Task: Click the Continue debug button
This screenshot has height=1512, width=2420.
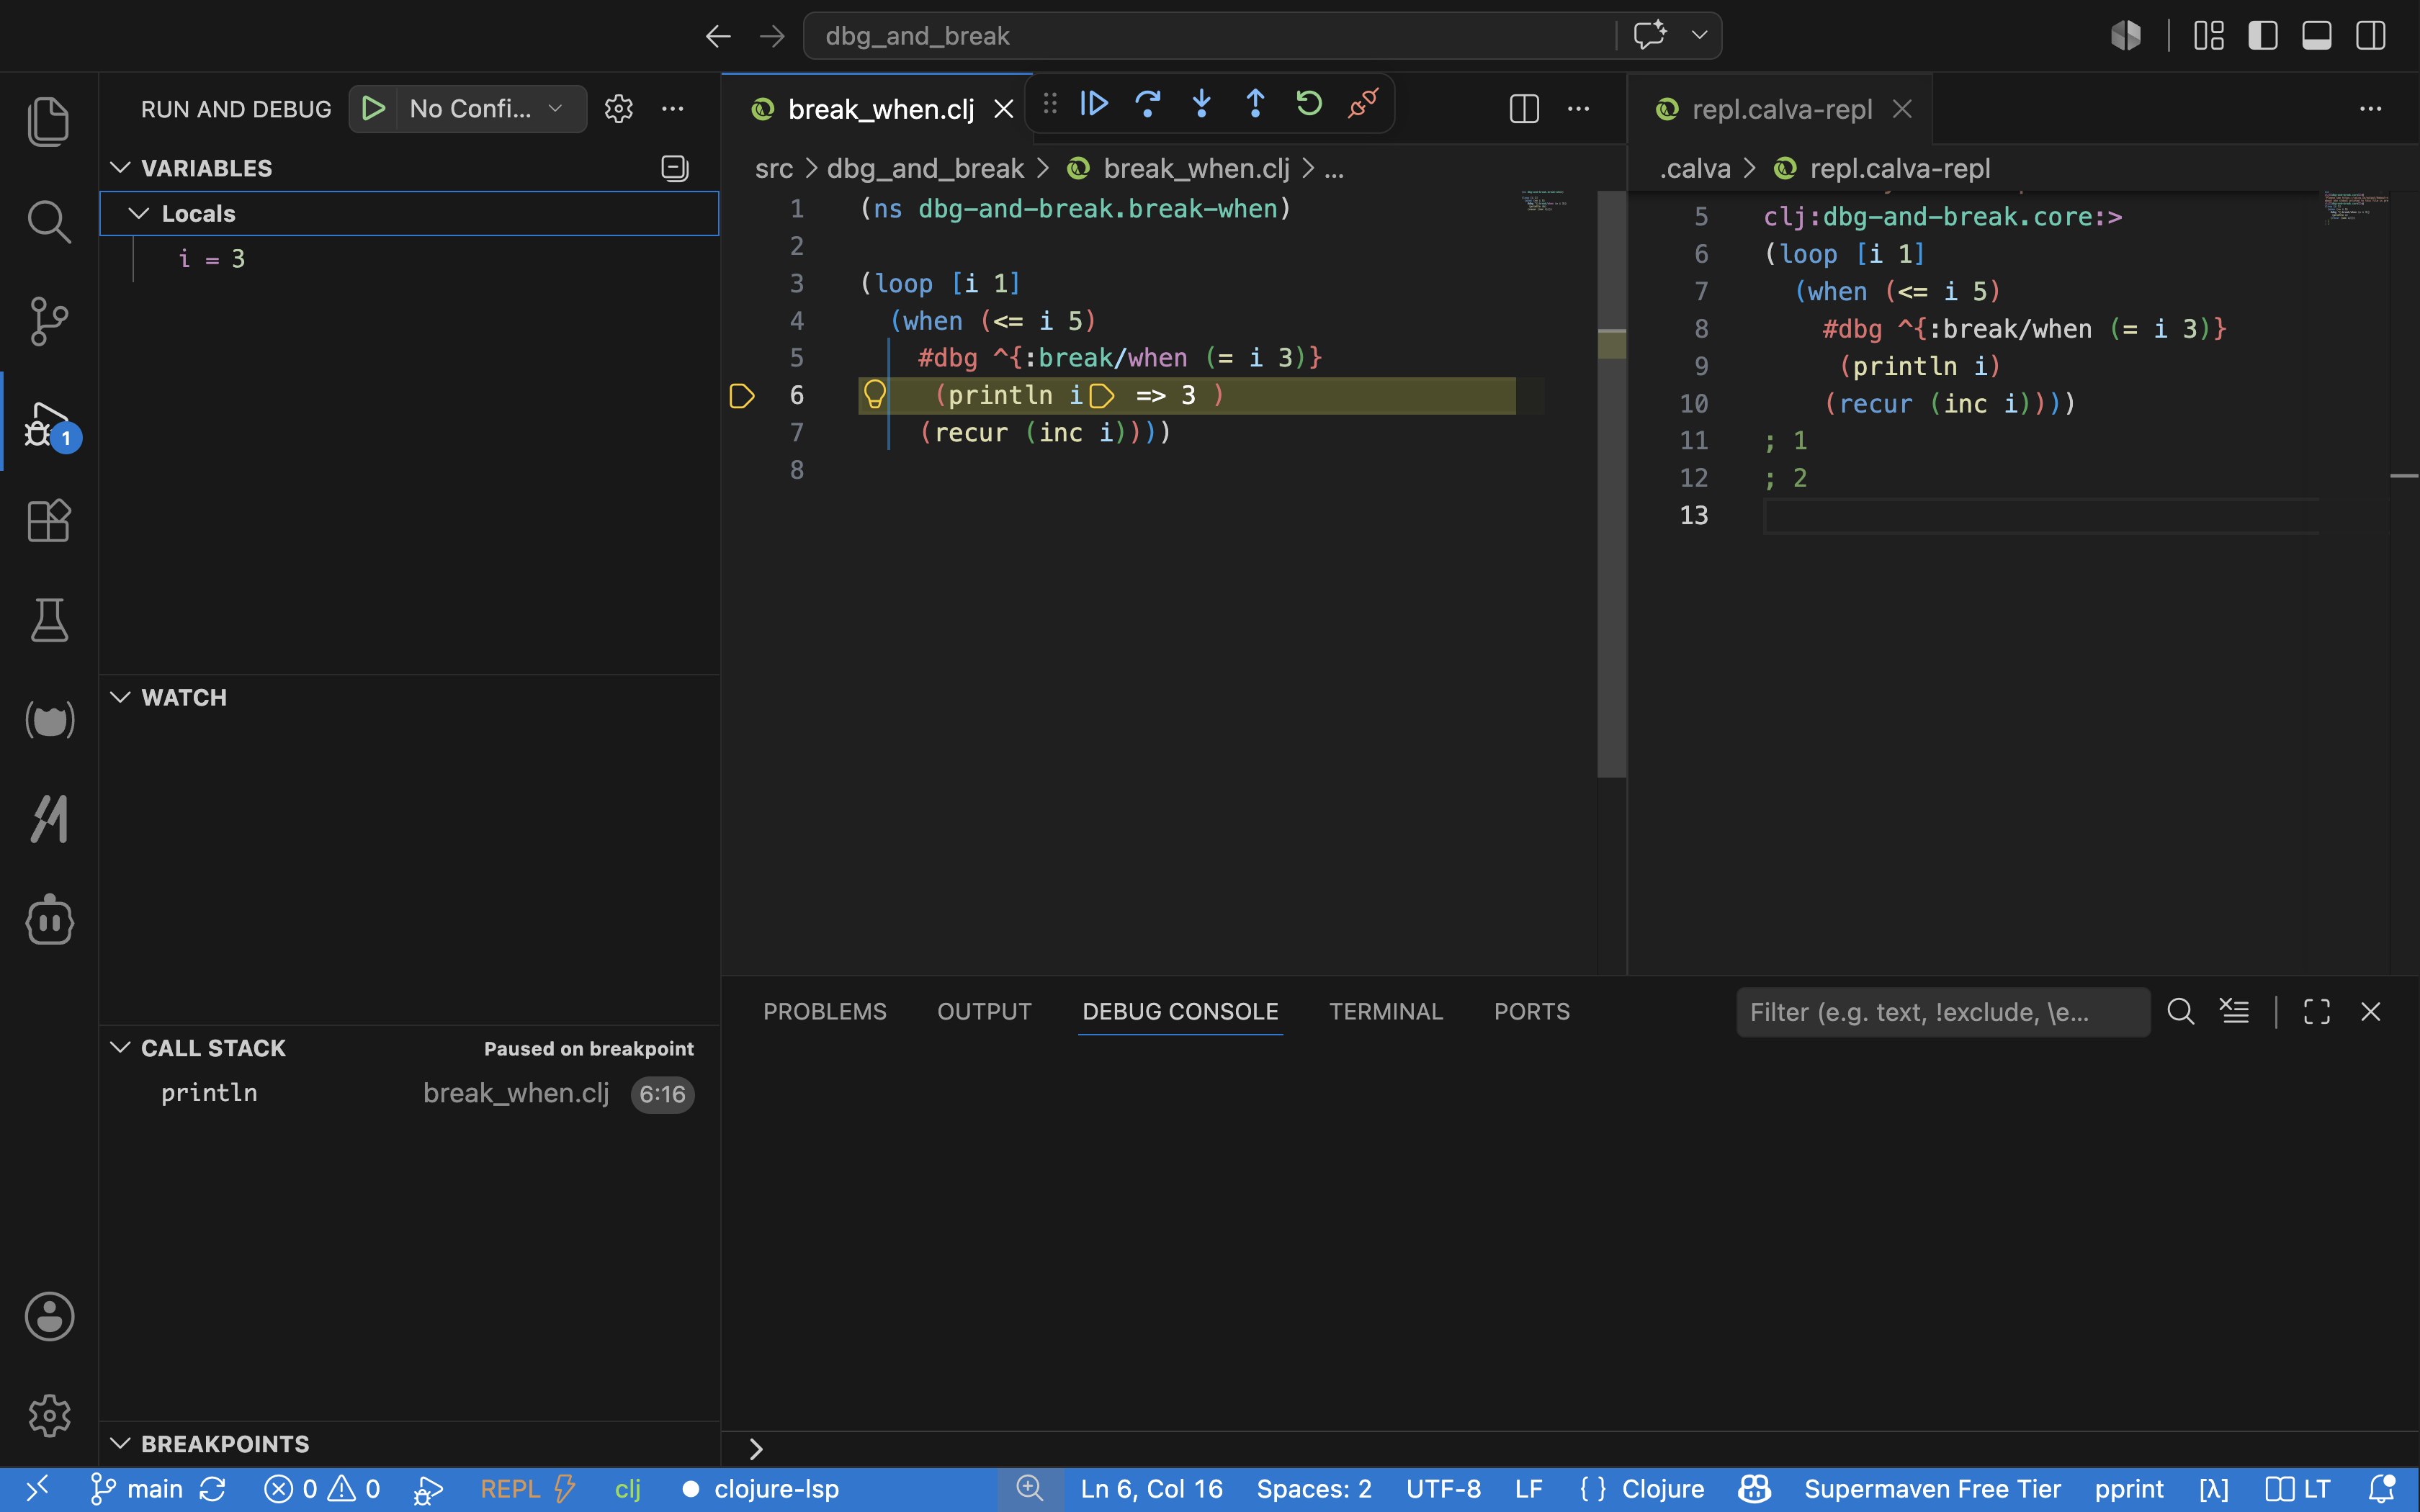Action: pos(1094,103)
